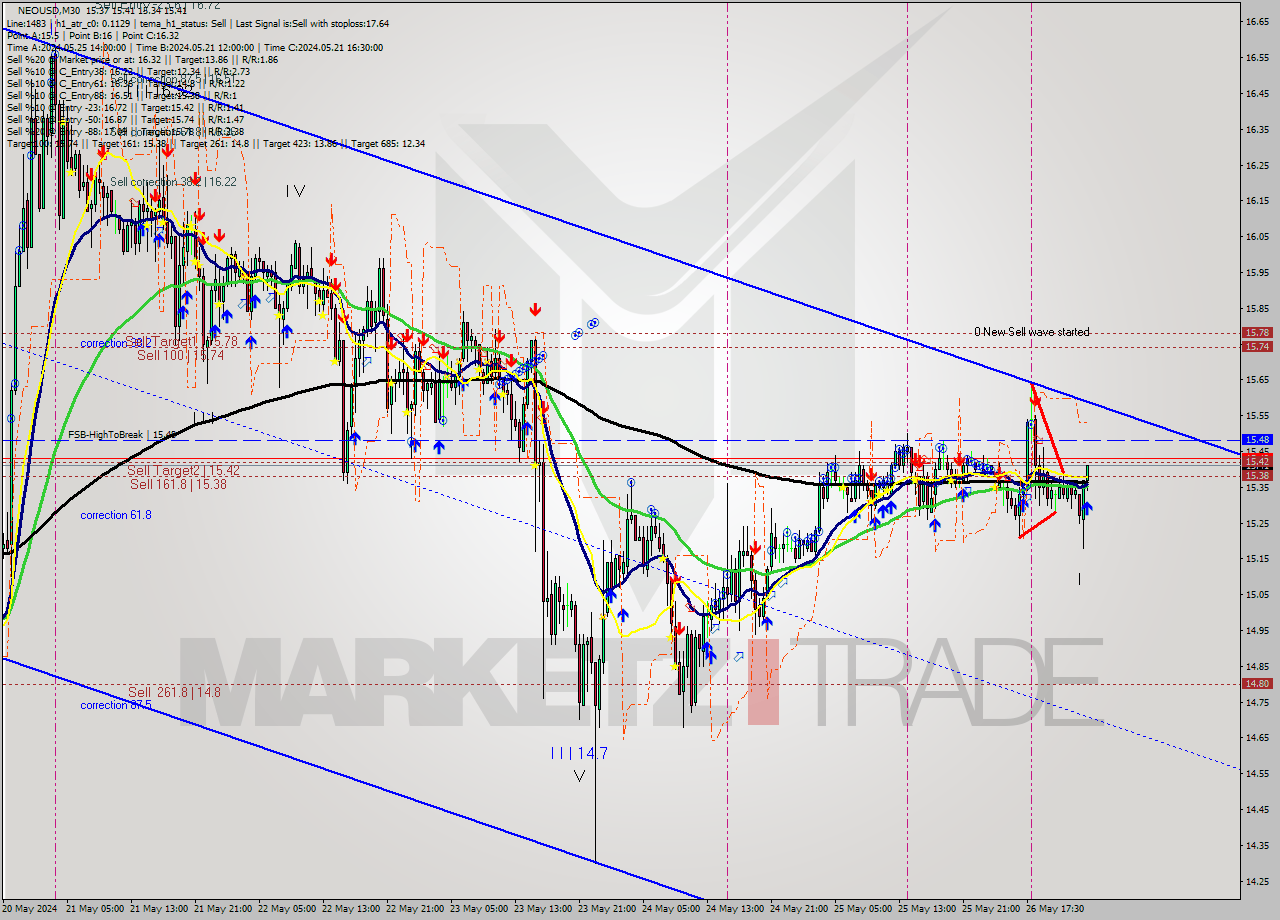Select the 15.65 price axis value
This screenshot has height=920, width=1280.
coord(1257,380)
